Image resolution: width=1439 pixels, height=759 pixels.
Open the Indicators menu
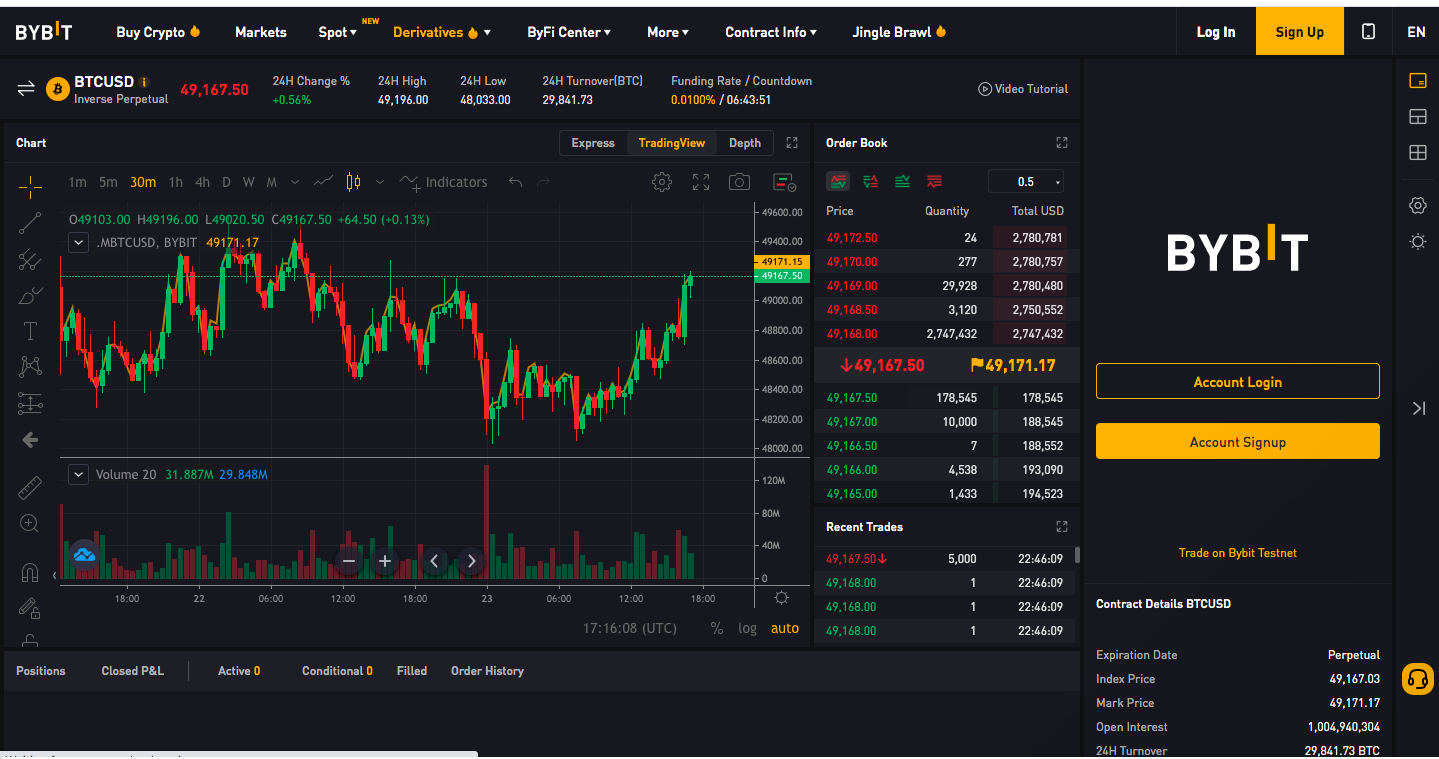pos(443,182)
